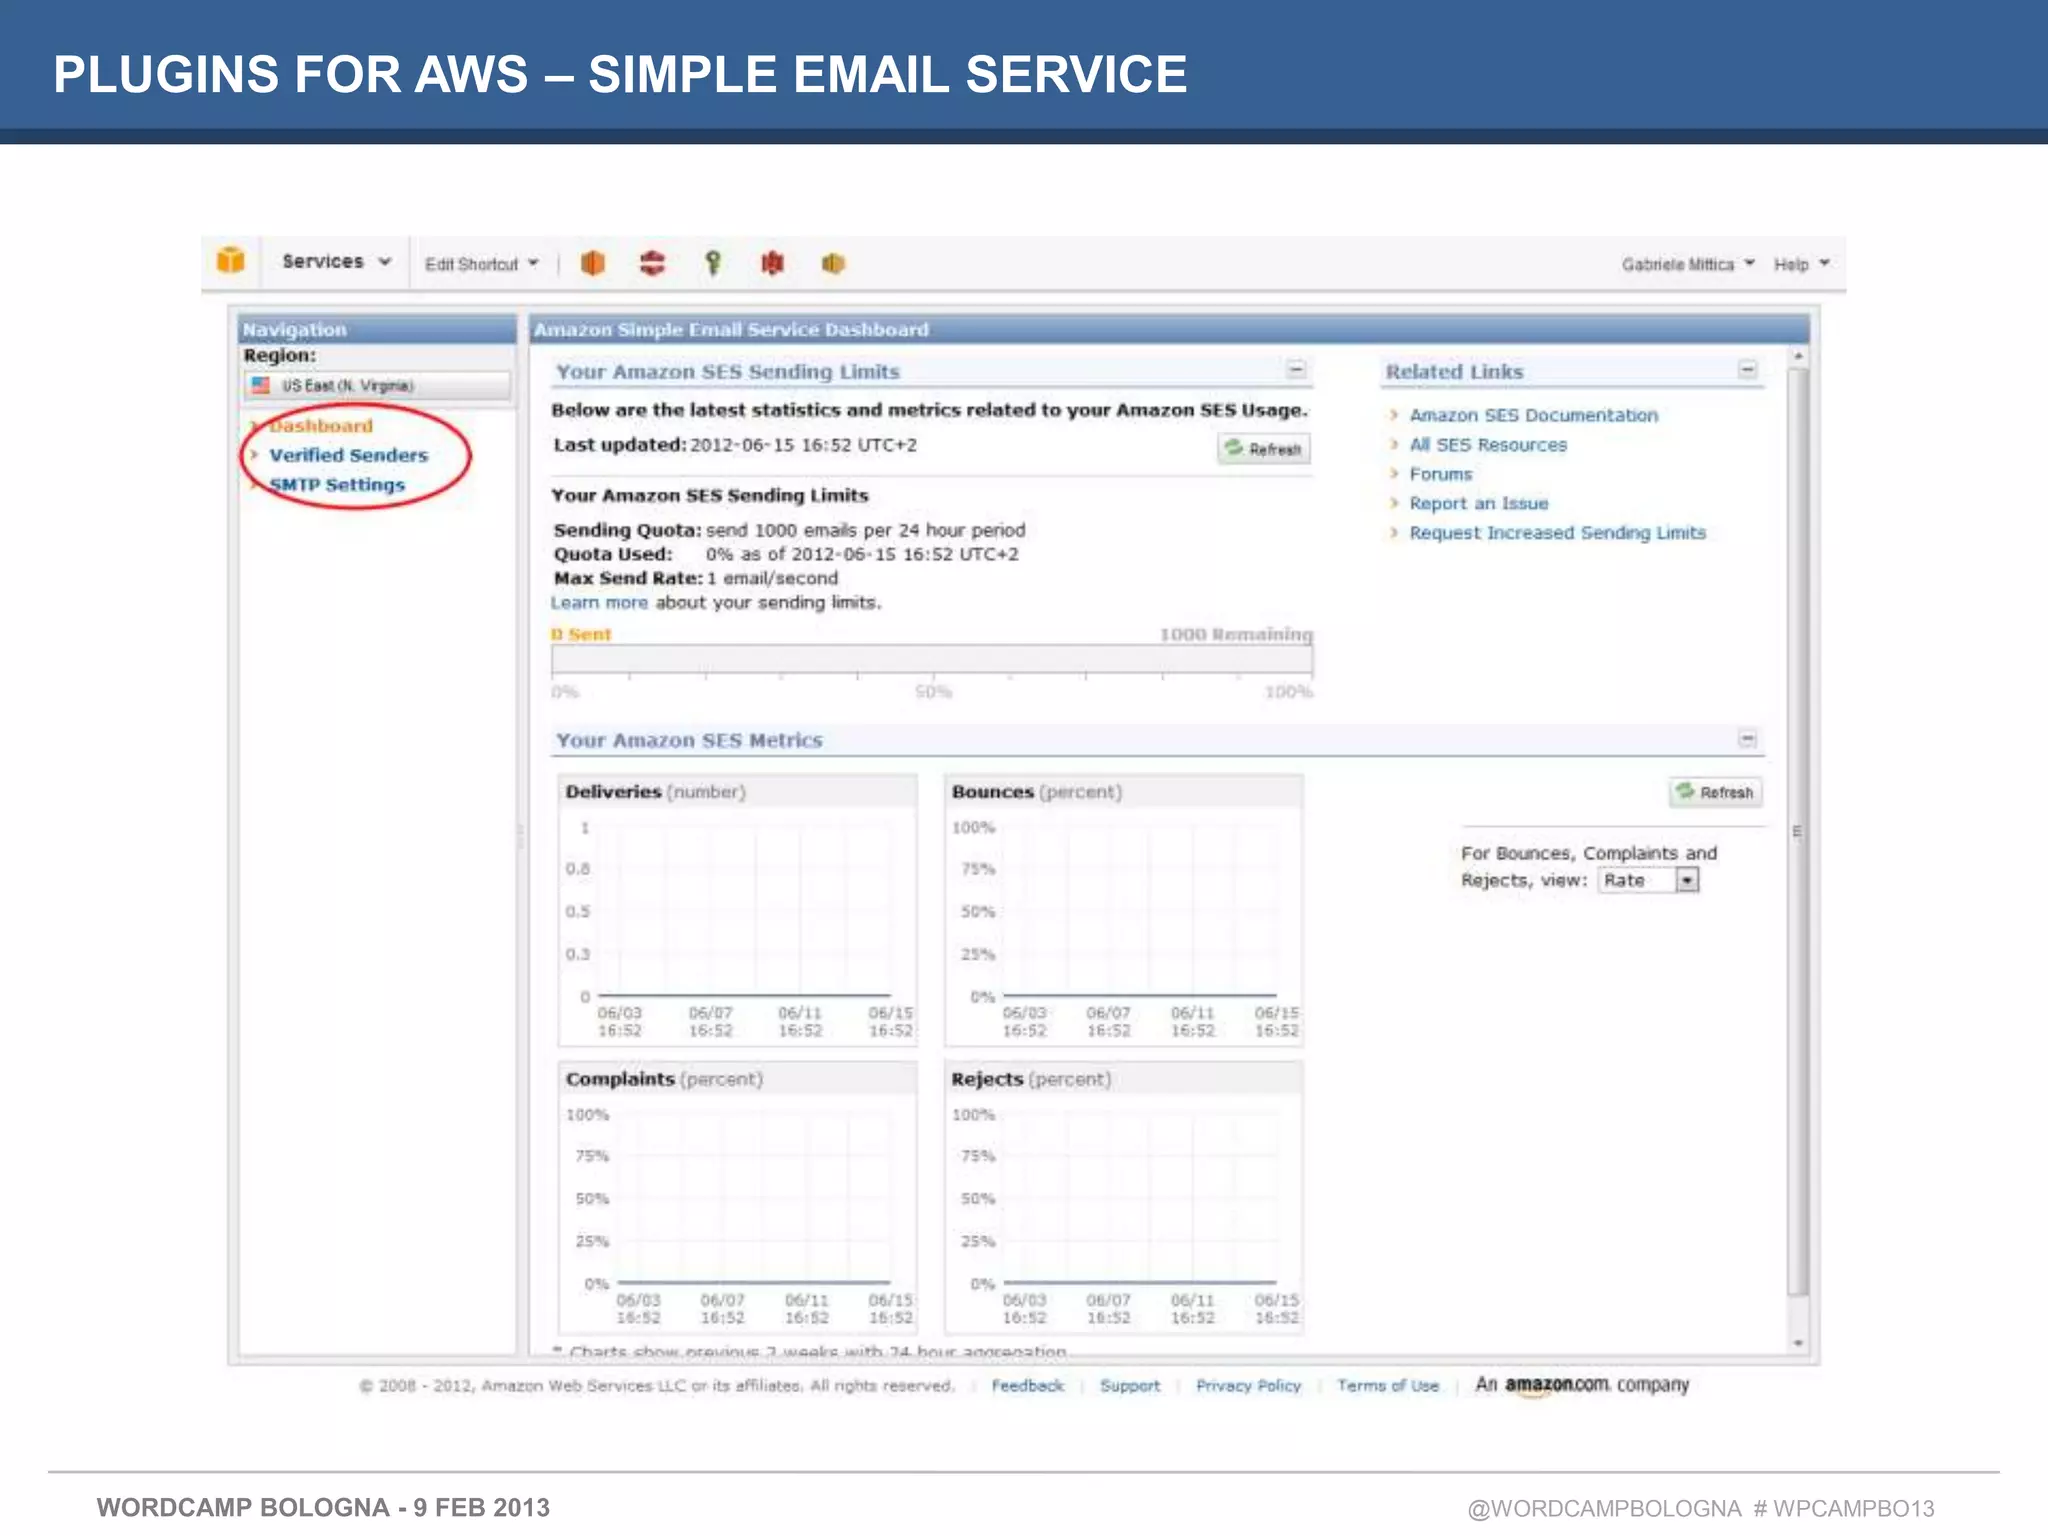The width and height of the screenshot is (2048, 1536).
Task: Click Request Increased Sending Limits link
Action: click(x=1558, y=533)
